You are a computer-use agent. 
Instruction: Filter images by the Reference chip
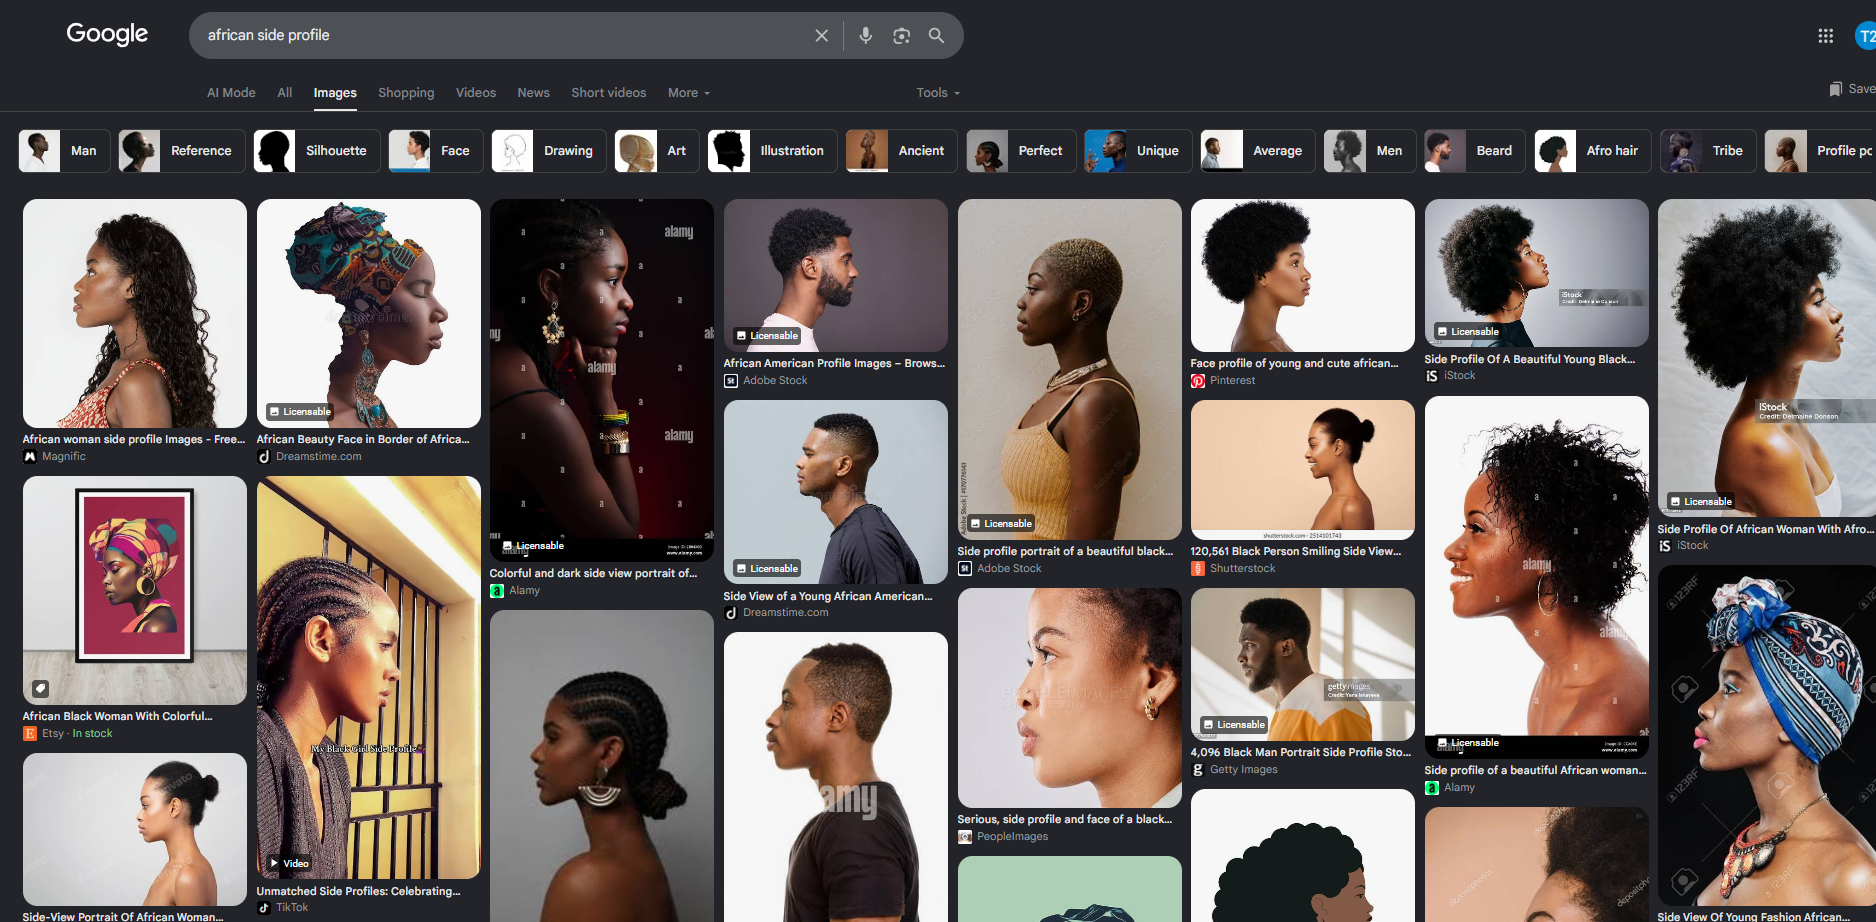[182, 151]
